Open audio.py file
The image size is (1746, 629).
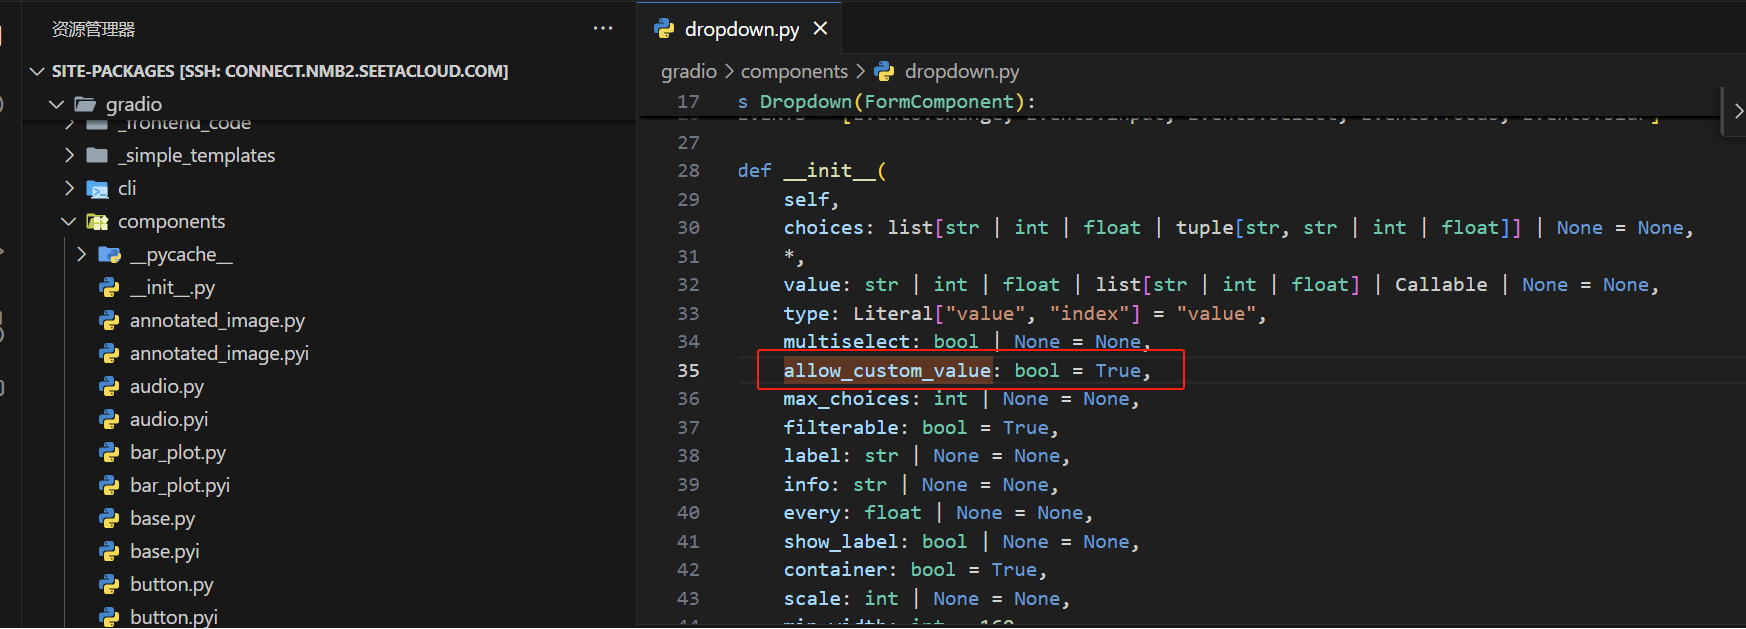click(167, 386)
